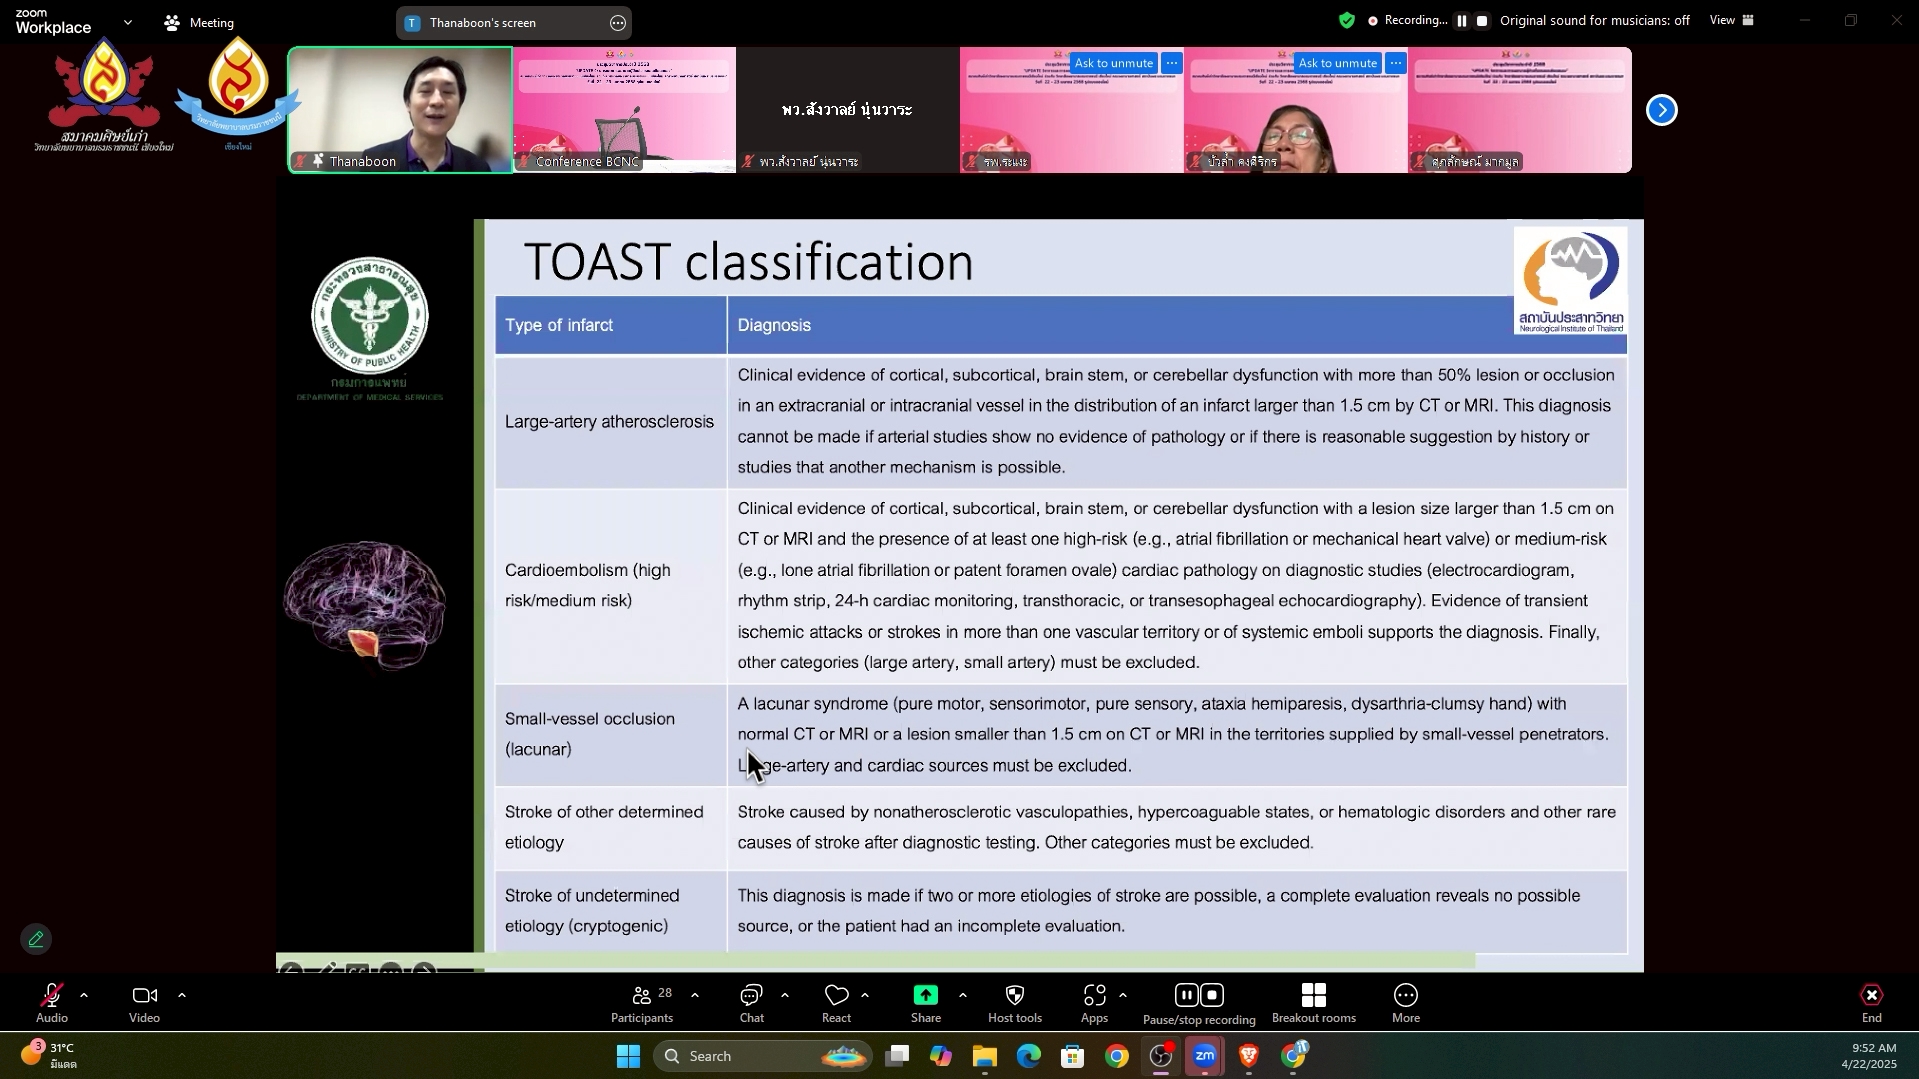Select Conference BCNC video thumbnail

(624, 110)
